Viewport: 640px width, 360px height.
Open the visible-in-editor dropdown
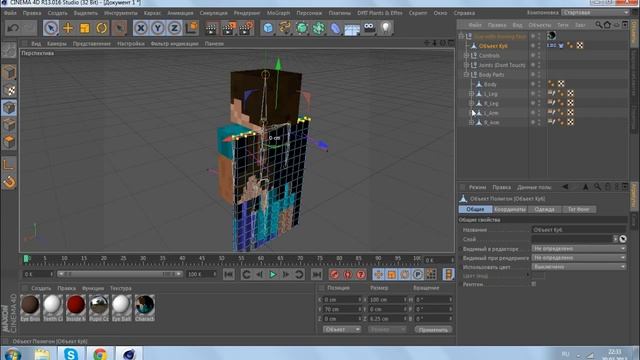click(x=579, y=249)
